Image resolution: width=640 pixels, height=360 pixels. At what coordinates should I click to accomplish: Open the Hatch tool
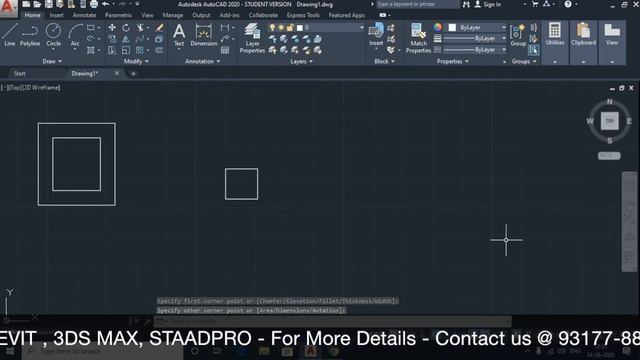(x=91, y=50)
